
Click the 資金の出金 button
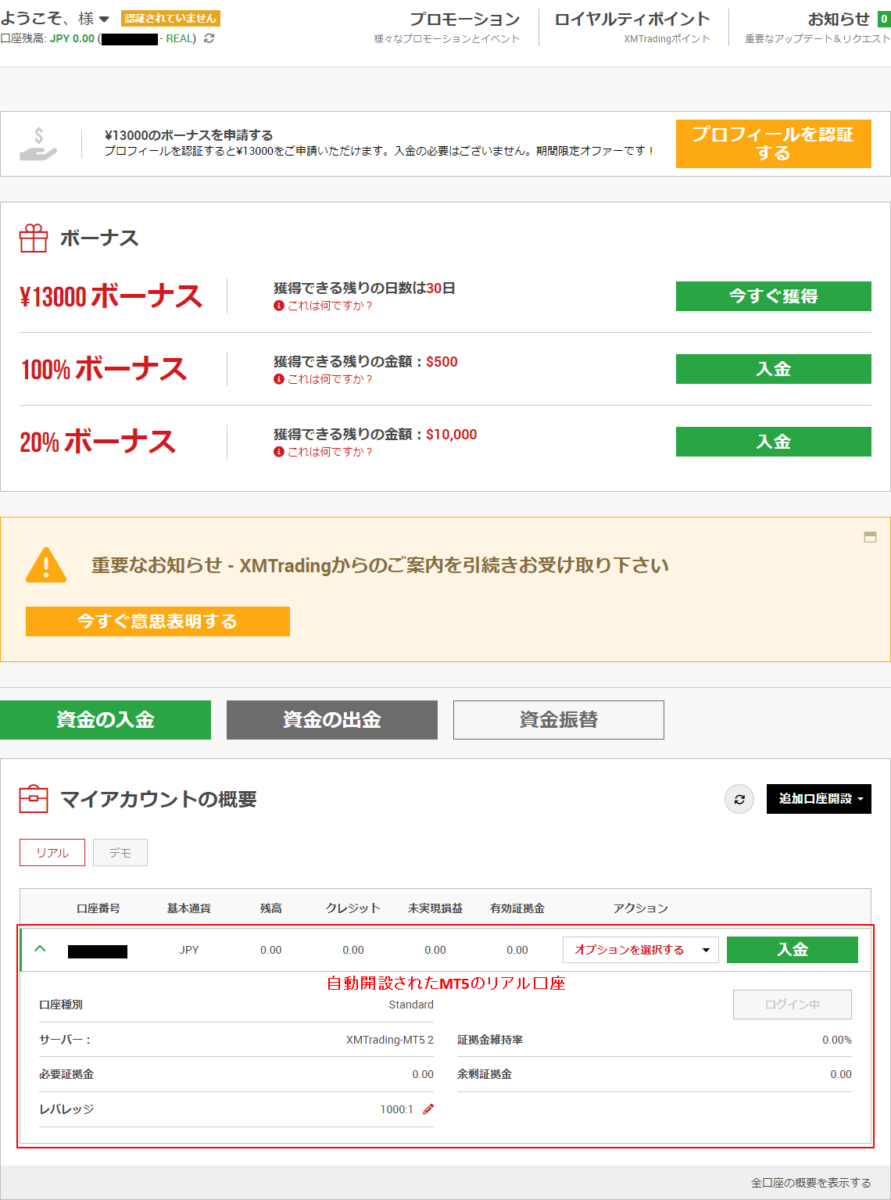point(332,719)
